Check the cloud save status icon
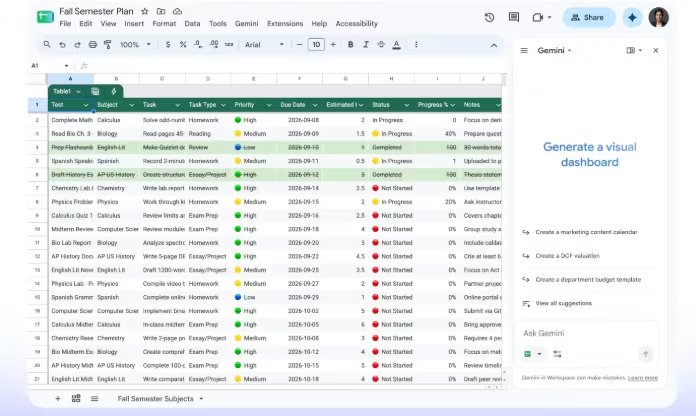This screenshot has height=416, width=696. click(x=177, y=12)
